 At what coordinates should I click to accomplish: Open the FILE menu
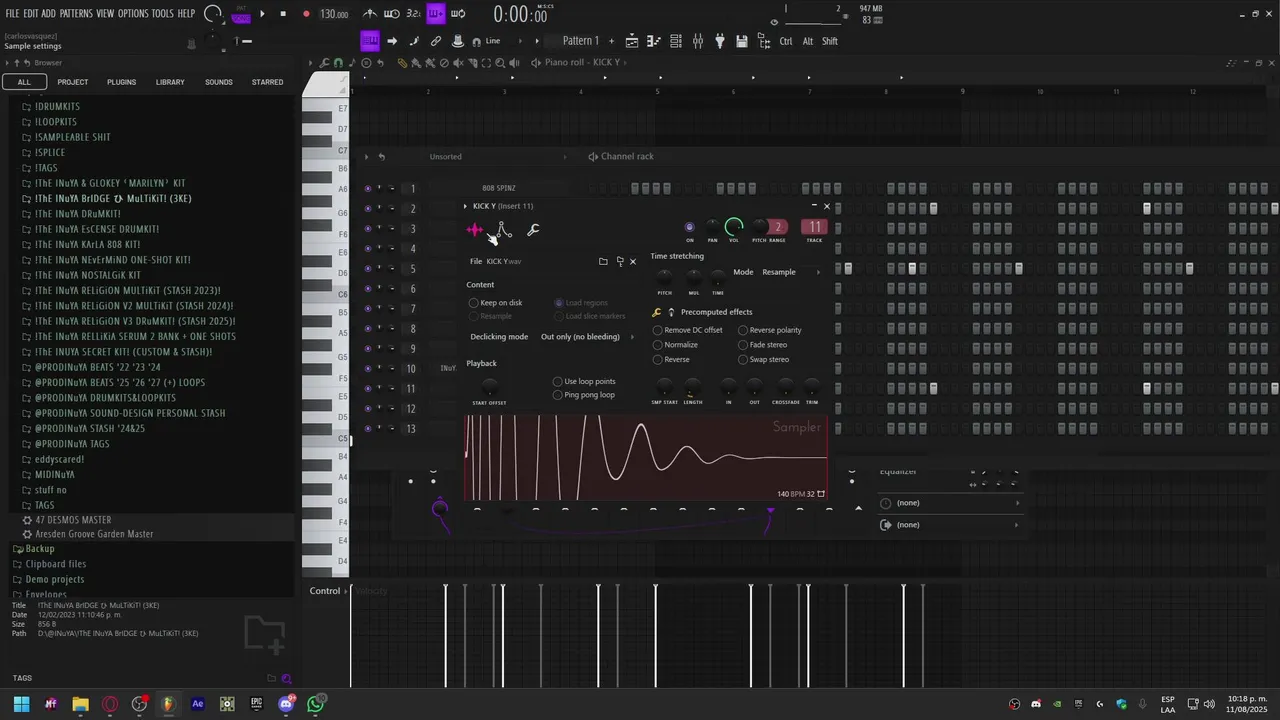tap(12, 14)
